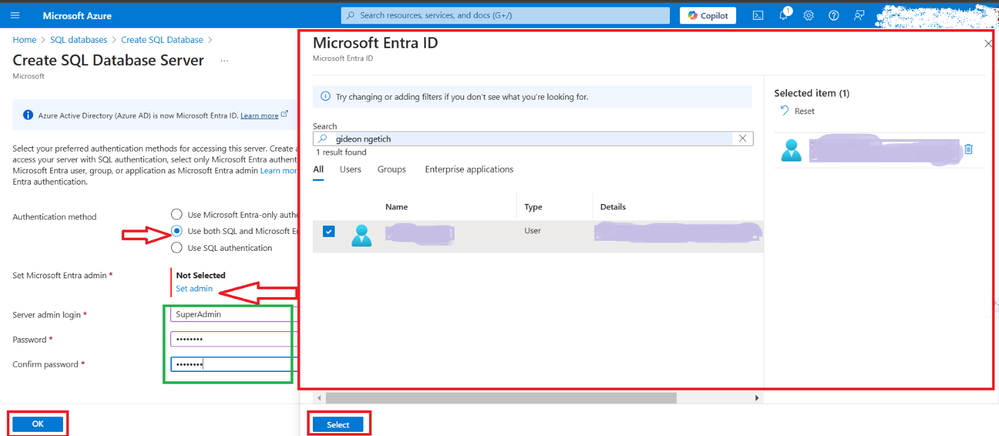The image size is (999, 436).
Task: Click the Select button
Action: click(x=338, y=425)
